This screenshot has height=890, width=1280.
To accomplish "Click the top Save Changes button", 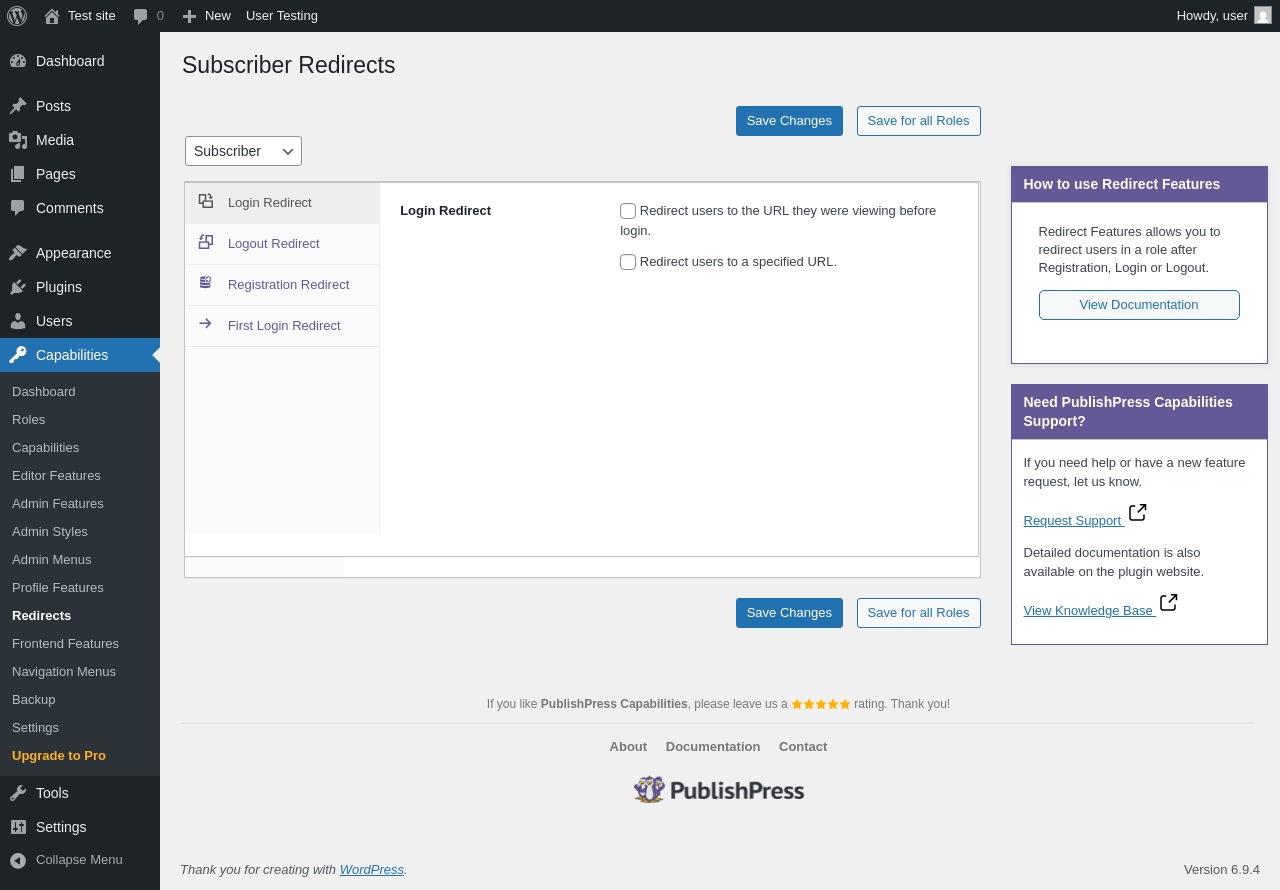I will [x=789, y=121].
